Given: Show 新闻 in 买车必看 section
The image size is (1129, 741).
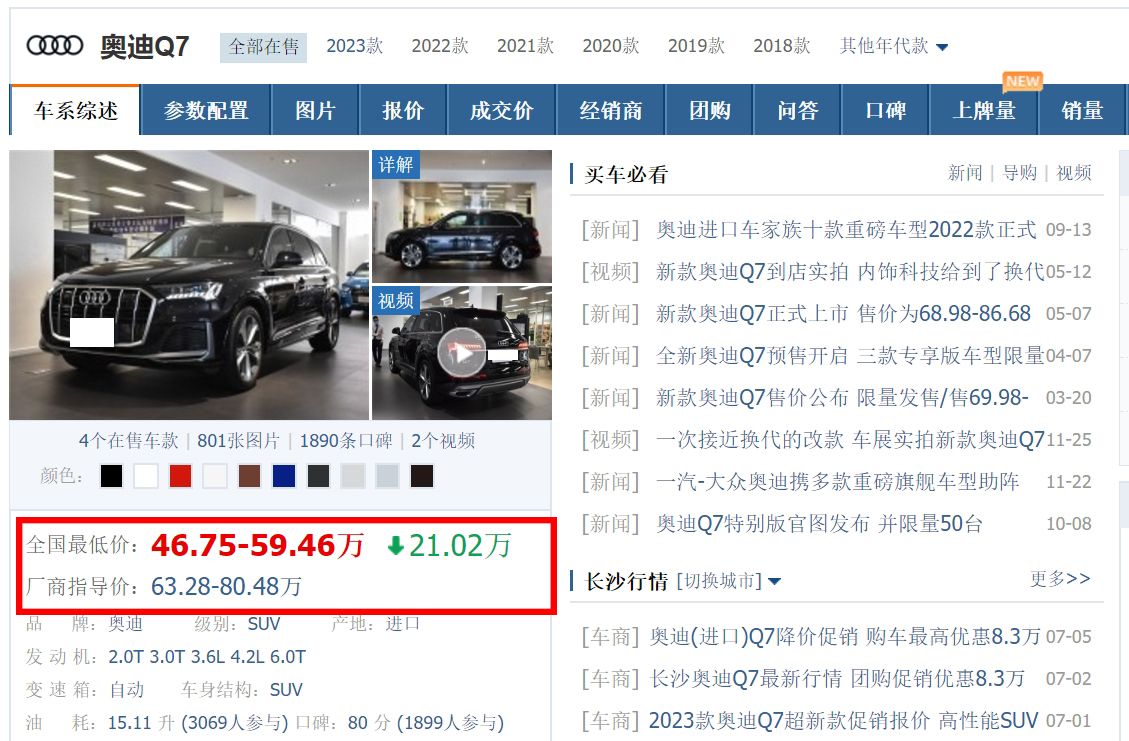Looking at the screenshot, I should click(x=965, y=173).
